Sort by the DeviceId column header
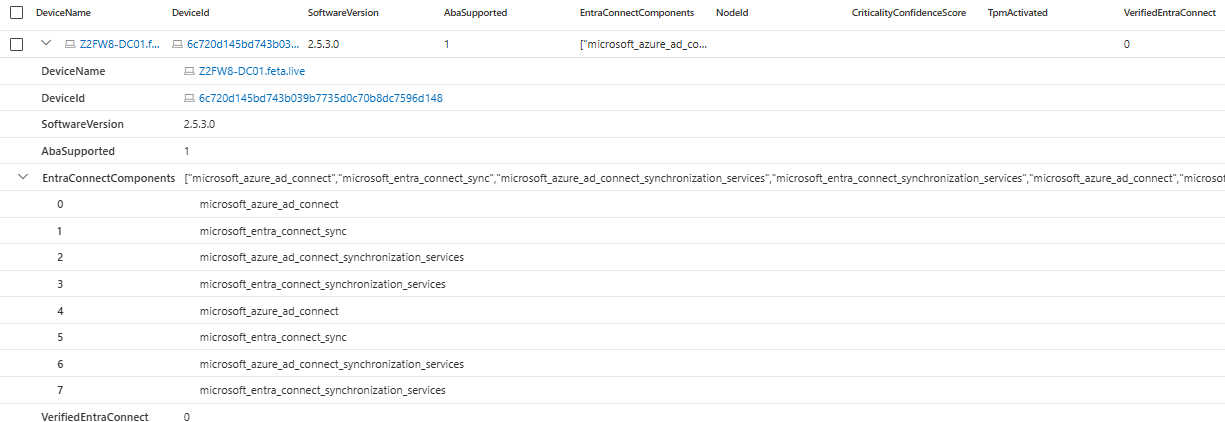 click(190, 13)
